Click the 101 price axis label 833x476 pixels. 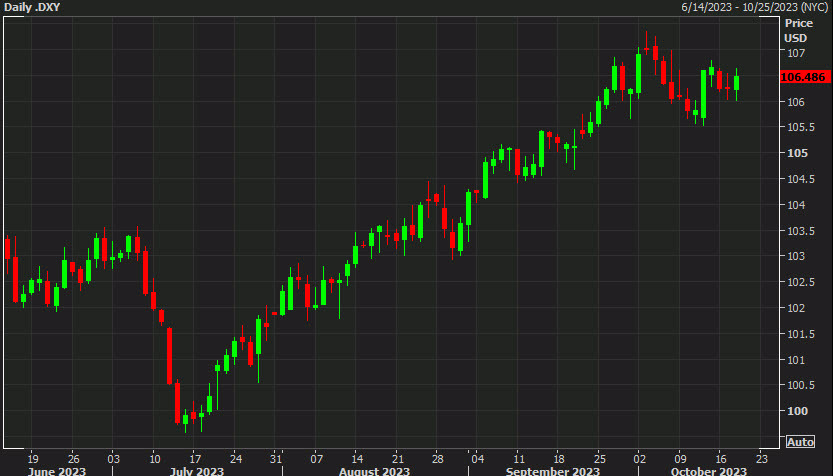pos(796,360)
